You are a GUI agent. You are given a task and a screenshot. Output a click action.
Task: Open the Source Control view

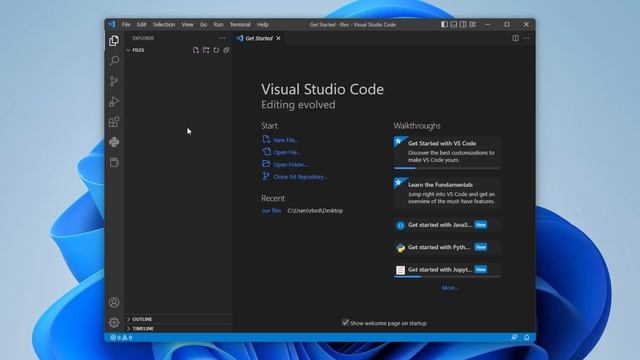click(114, 81)
